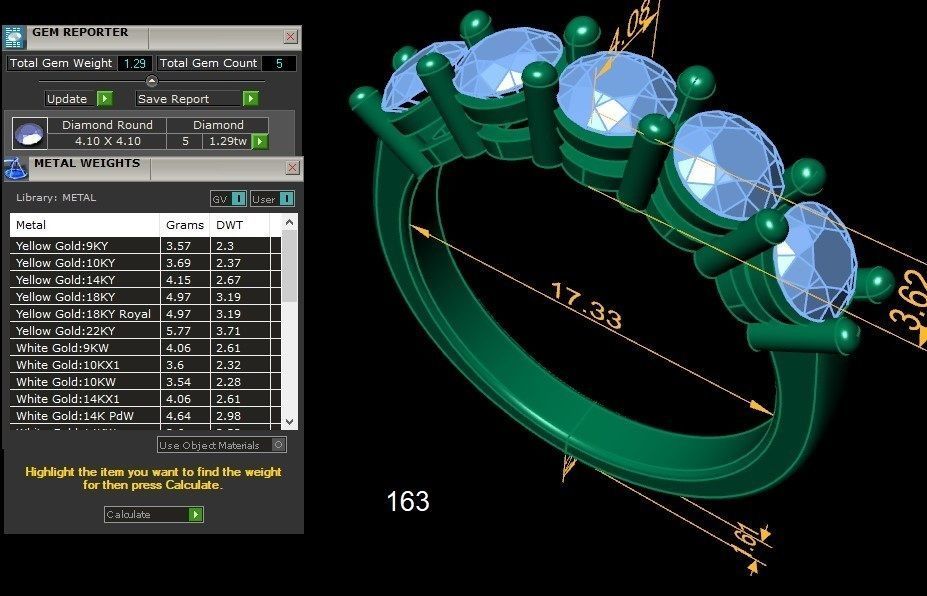Select the White Gold:10KX1 row
Image resolution: width=927 pixels, height=596 pixels.
(x=145, y=365)
